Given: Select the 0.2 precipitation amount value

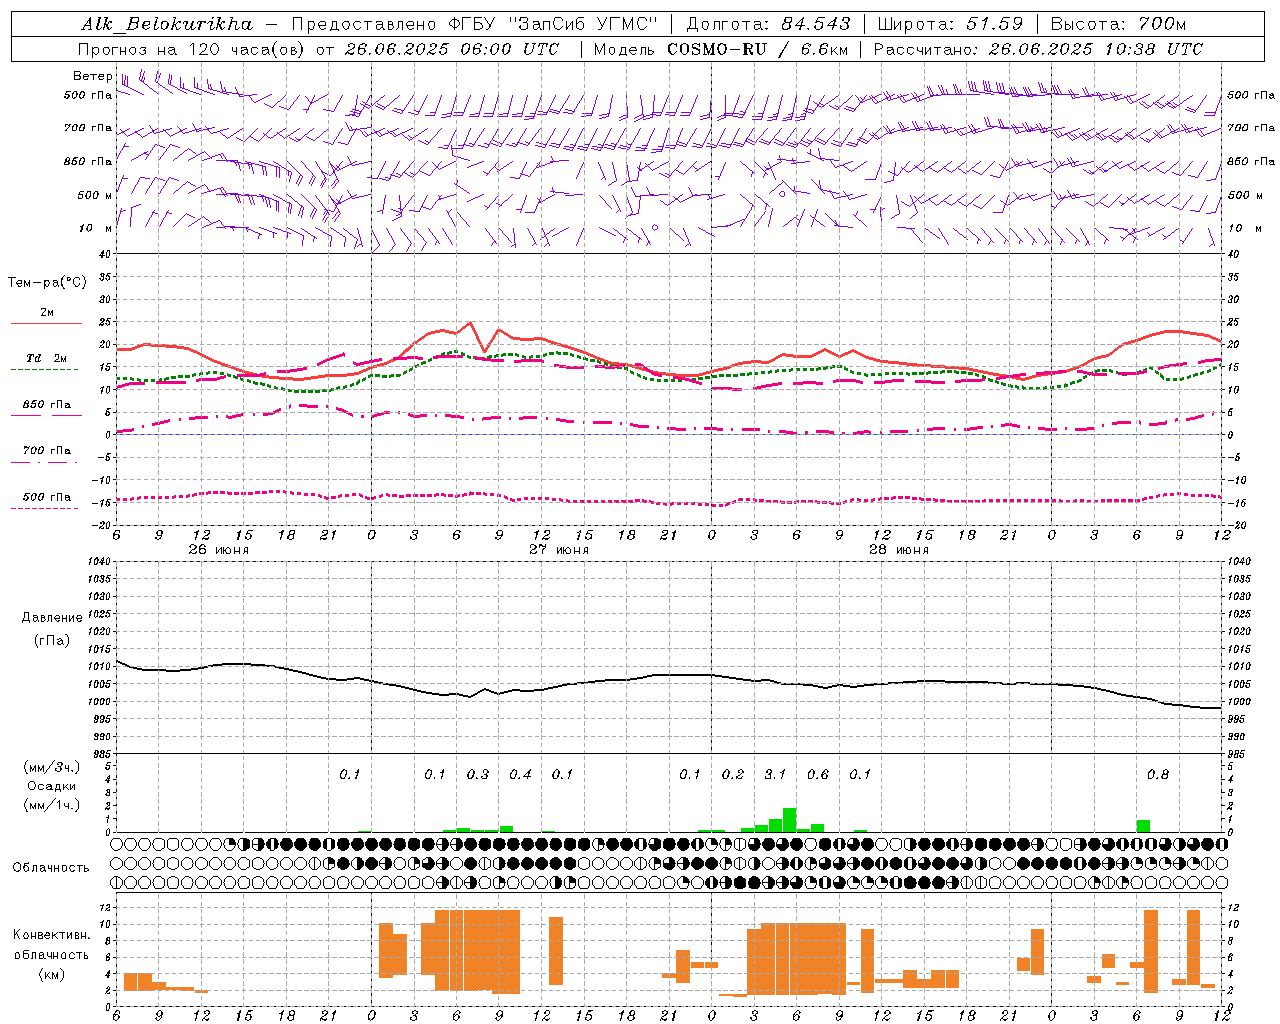Looking at the screenshot, I should [733, 774].
